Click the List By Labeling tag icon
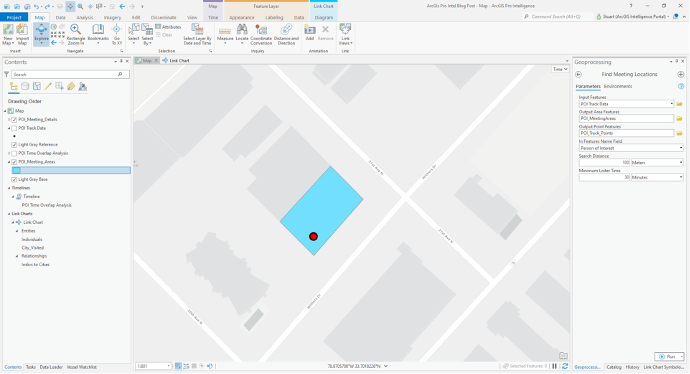 point(71,87)
